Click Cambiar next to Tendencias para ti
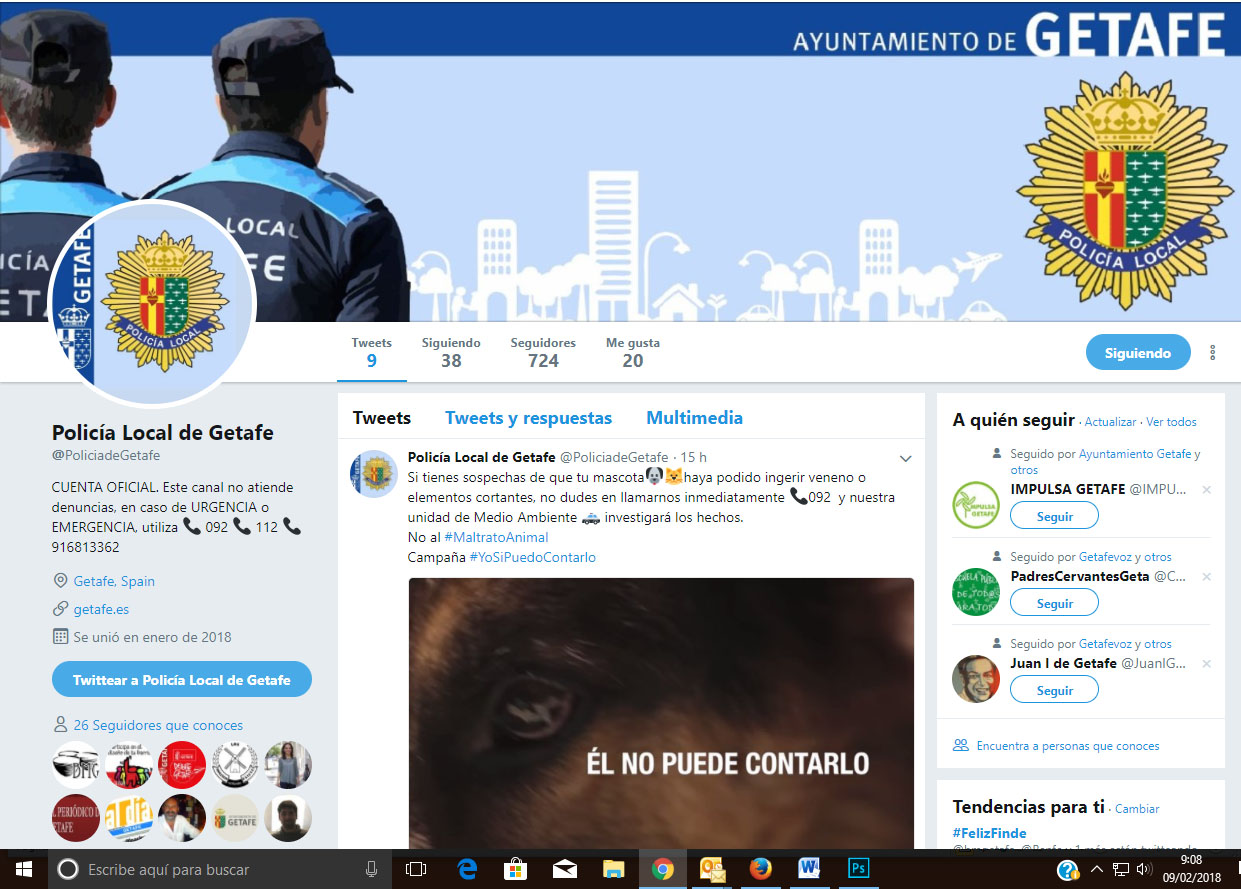Viewport: 1241px width, 889px height. (1137, 809)
